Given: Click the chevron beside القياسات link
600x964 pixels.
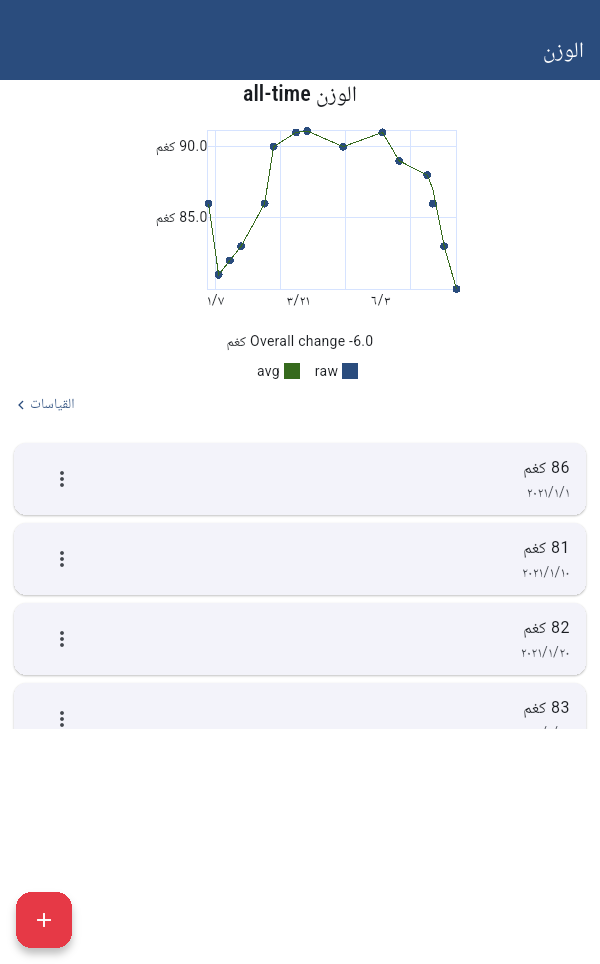Looking at the screenshot, I should (21, 405).
